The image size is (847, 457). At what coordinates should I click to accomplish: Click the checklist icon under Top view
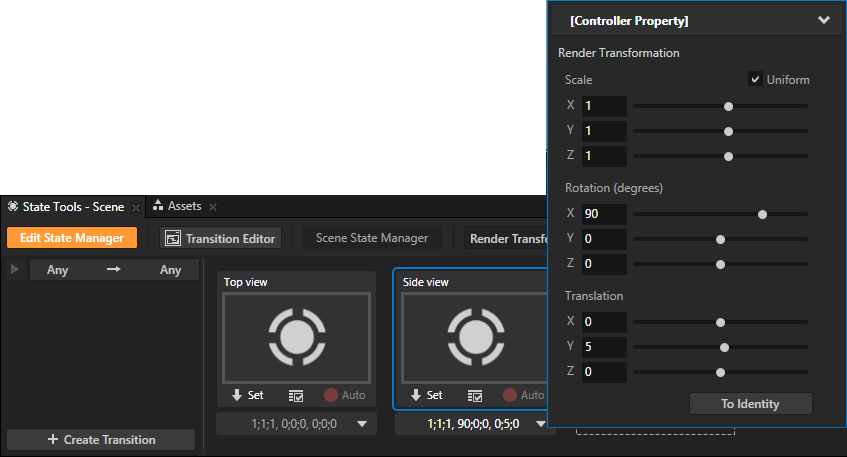pyautogui.click(x=296, y=396)
